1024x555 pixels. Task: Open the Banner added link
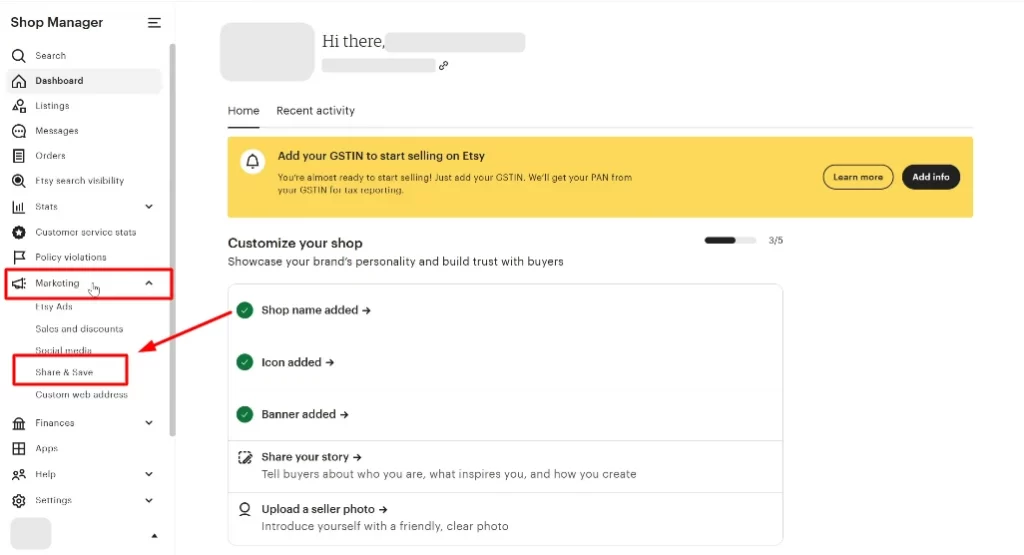pyautogui.click(x=305, y=415)
